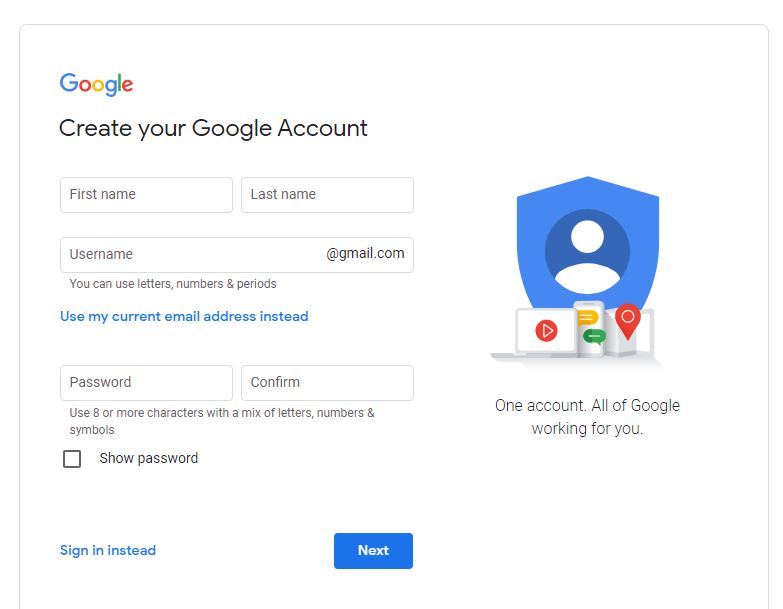Viewport: 783px width, 609px height.
Task: Click the yellow chat bubble on the phone
Action: pos(588,318)
